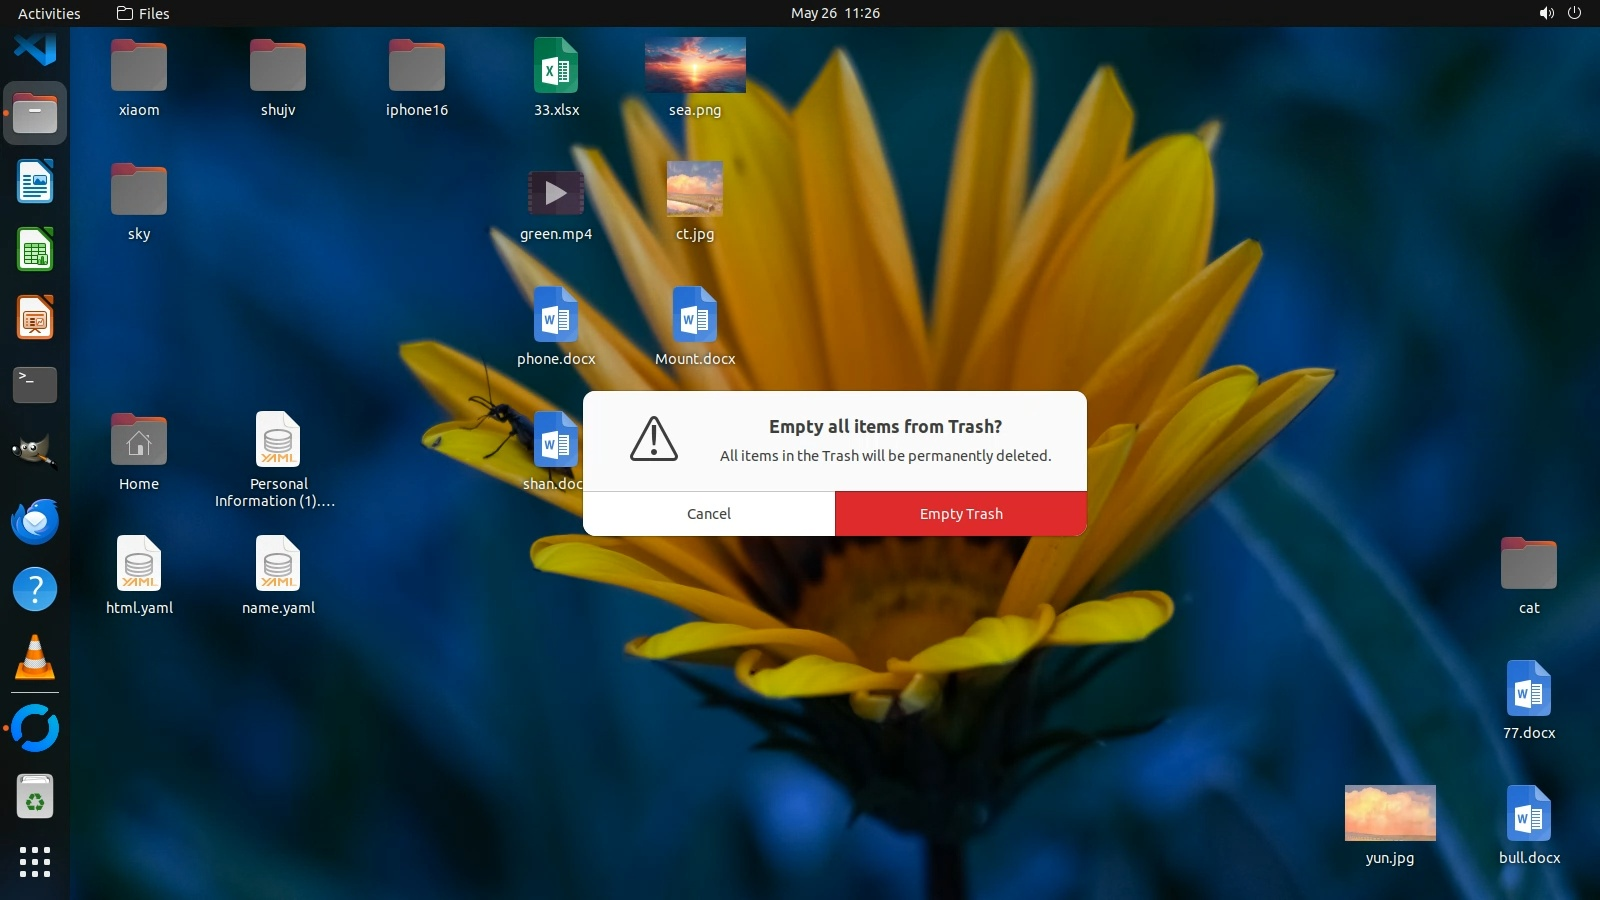Open the Files app menu in top bar
The image size is (1600, 900).
coord(143,13)
